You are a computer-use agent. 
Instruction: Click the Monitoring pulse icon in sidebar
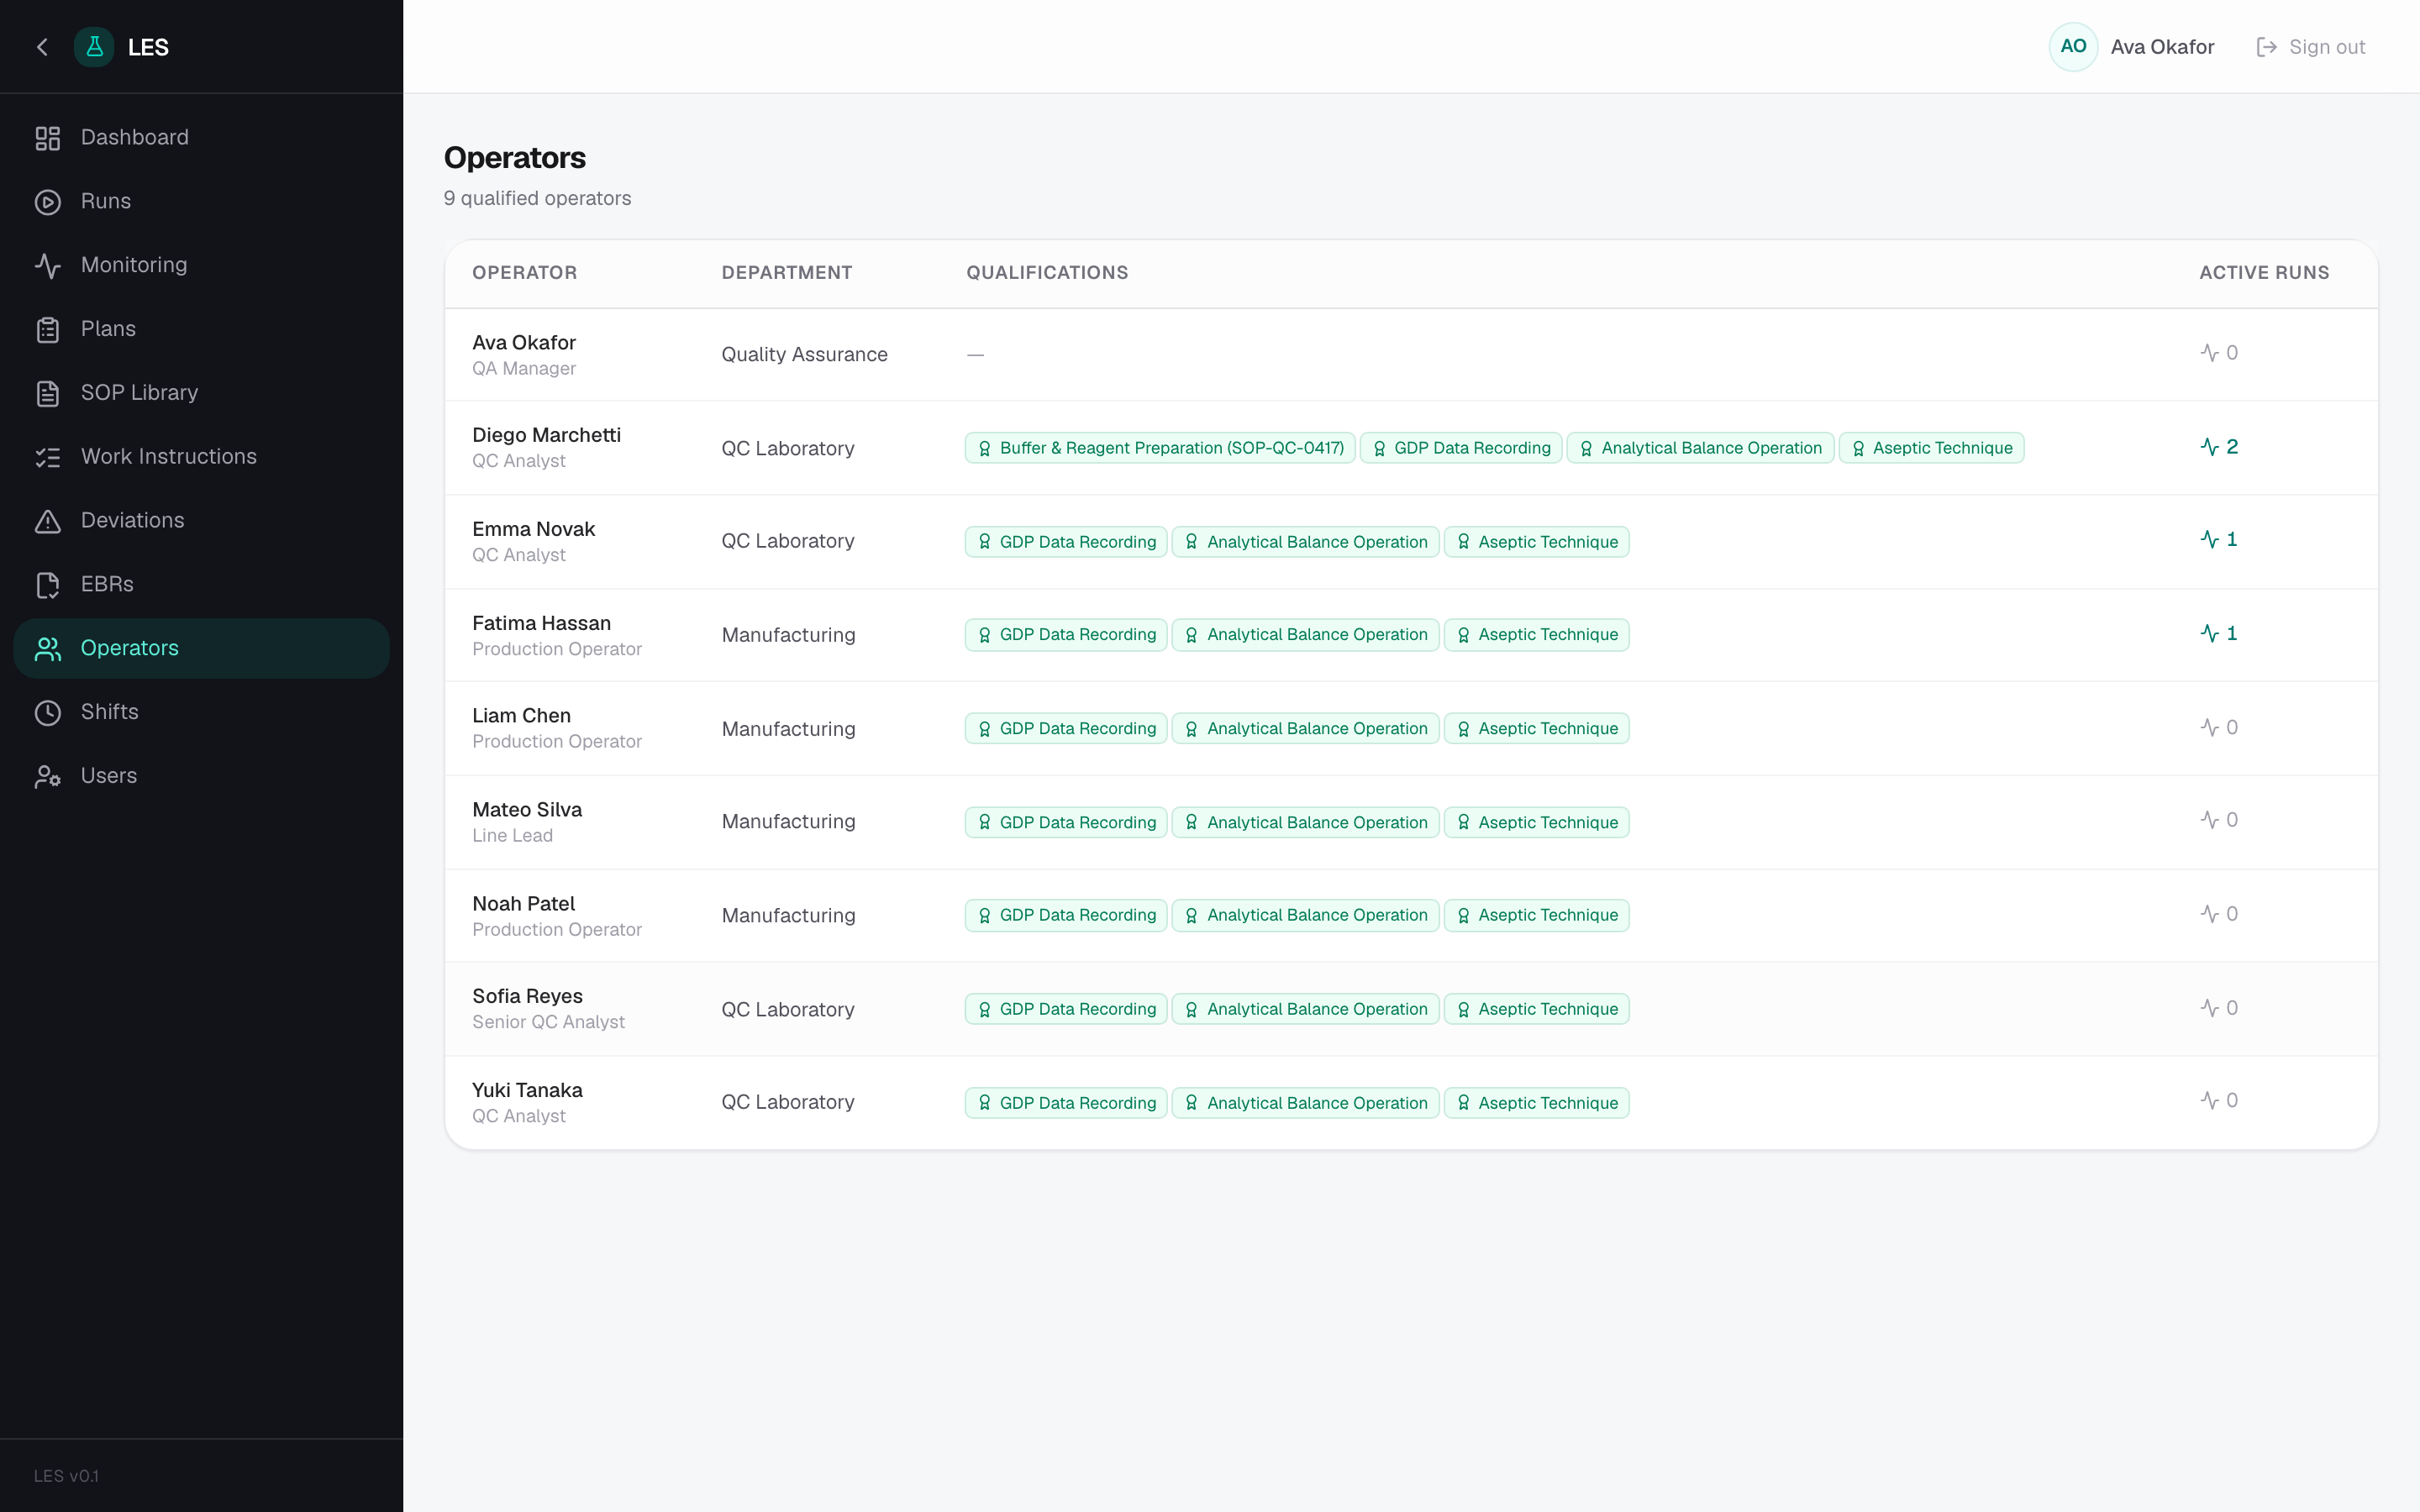[48, 266]
